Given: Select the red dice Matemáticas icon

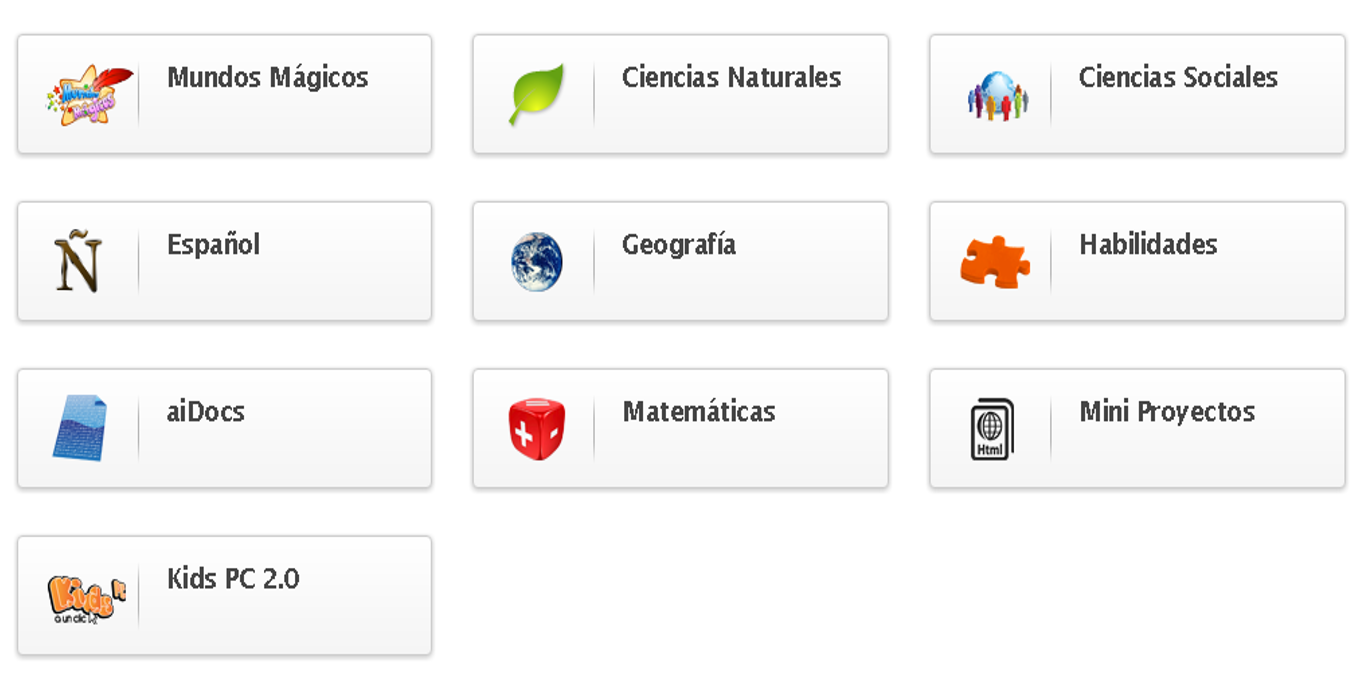Looking at the screenshot, I should coord(537,427).
